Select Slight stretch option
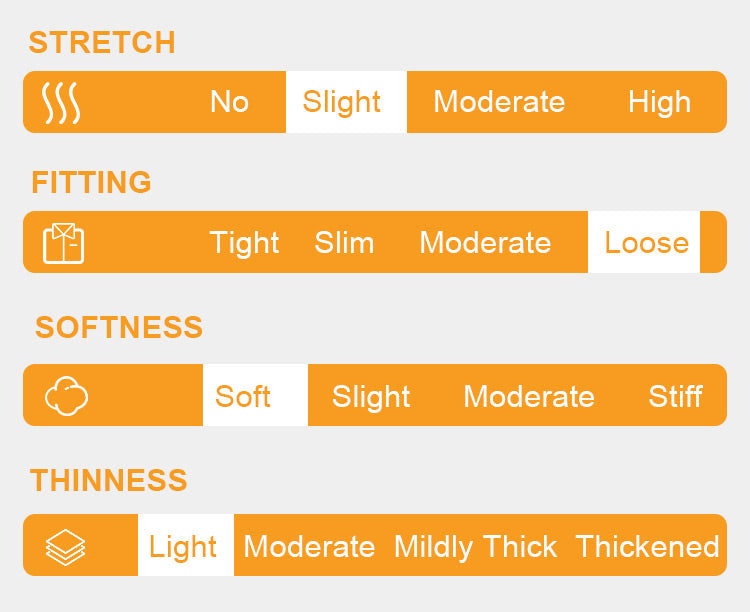This screenshot has height=612, width=750. (x=342, y=102)
